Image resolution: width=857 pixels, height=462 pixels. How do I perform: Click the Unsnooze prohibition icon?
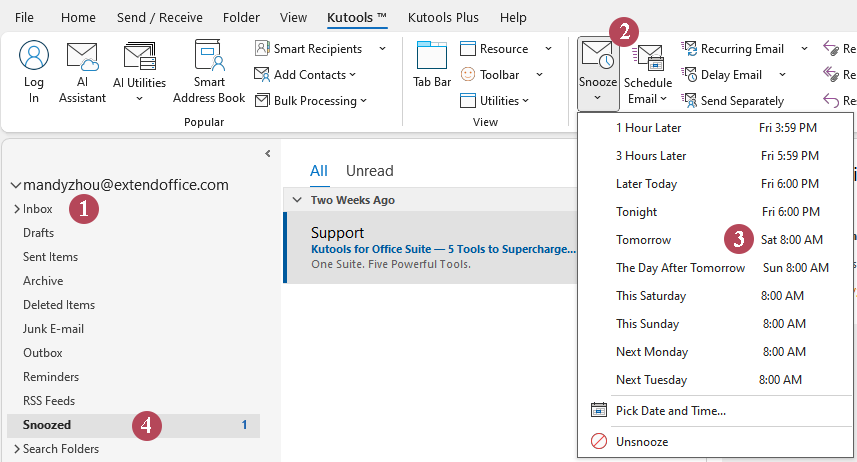click(599, 441)
